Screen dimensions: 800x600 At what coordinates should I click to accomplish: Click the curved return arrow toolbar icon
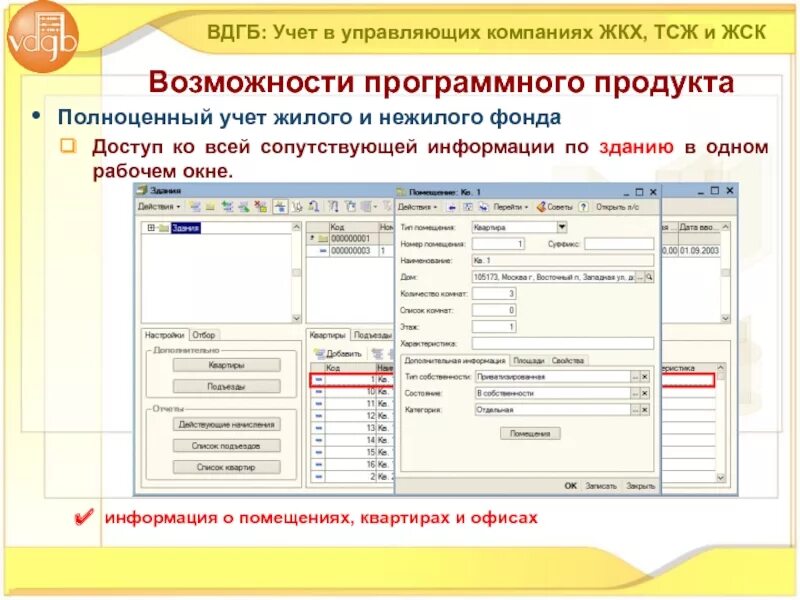click(x=314, y=207)
